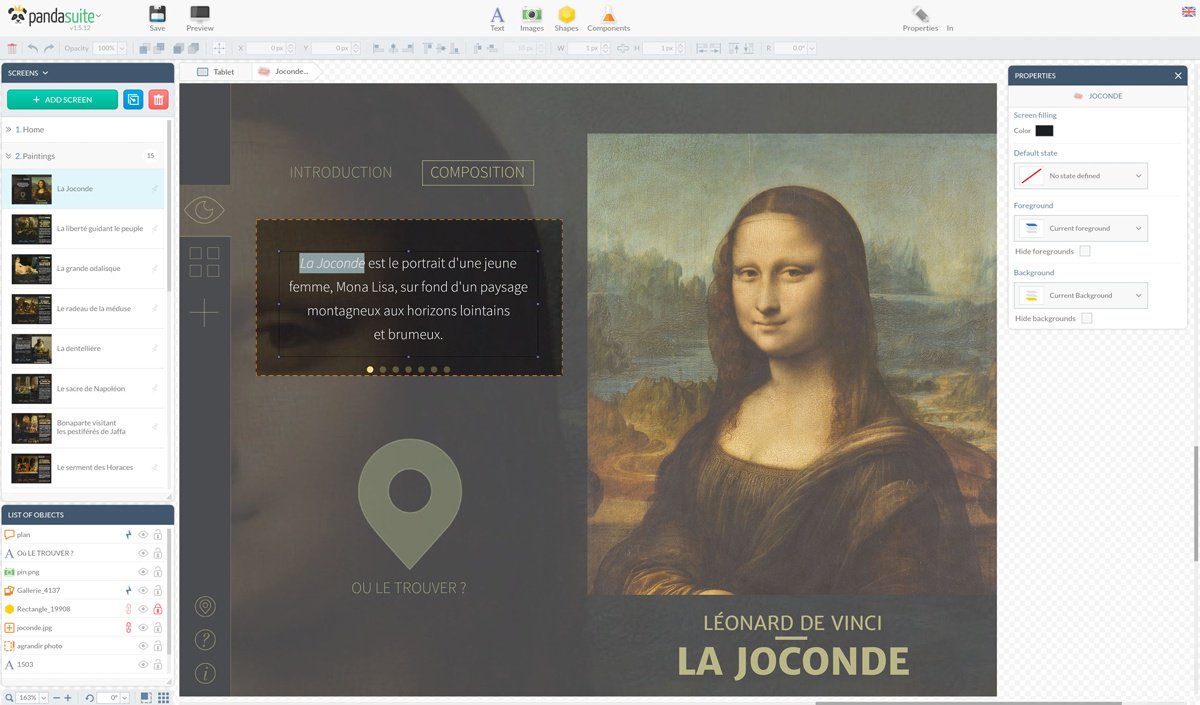Enable the Hide foregrounds checkbox

[x=1085, y=251]
